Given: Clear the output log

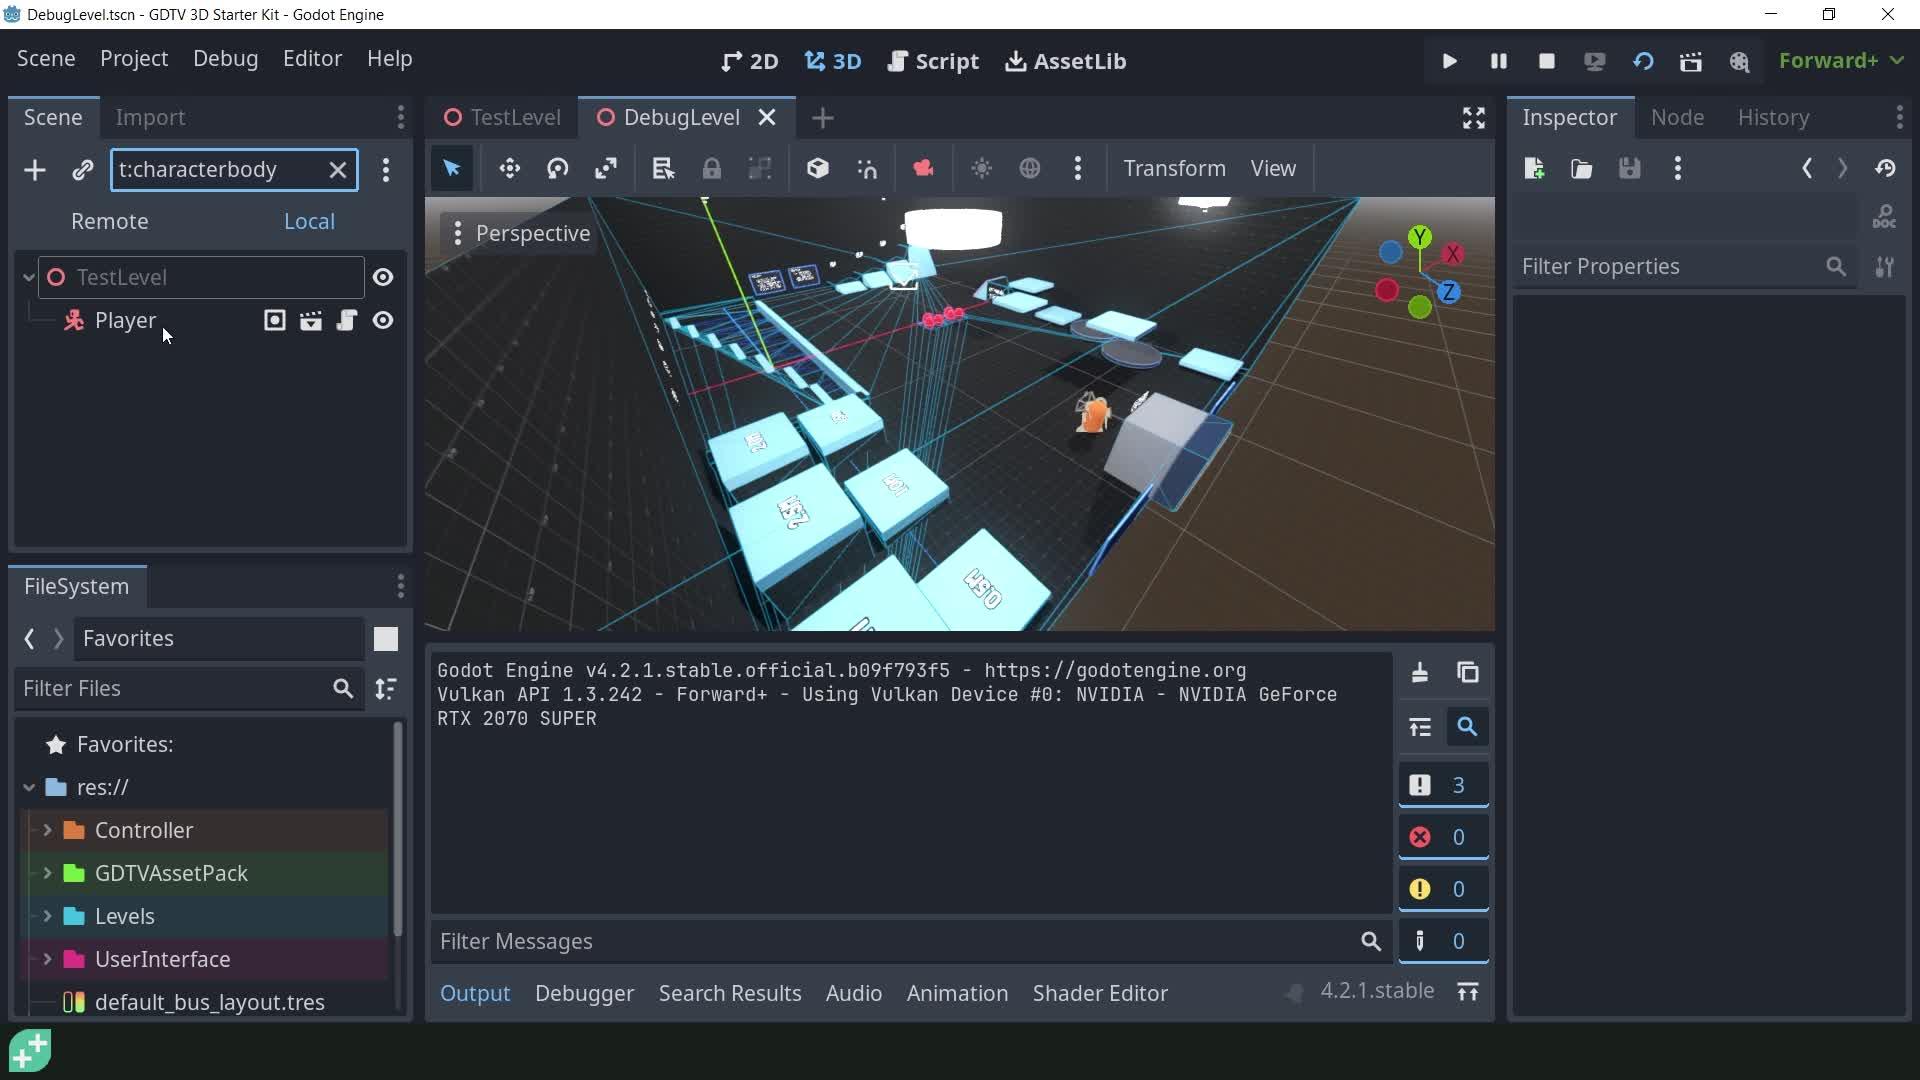Looking at the screenshot, I should pos(1420,673).
